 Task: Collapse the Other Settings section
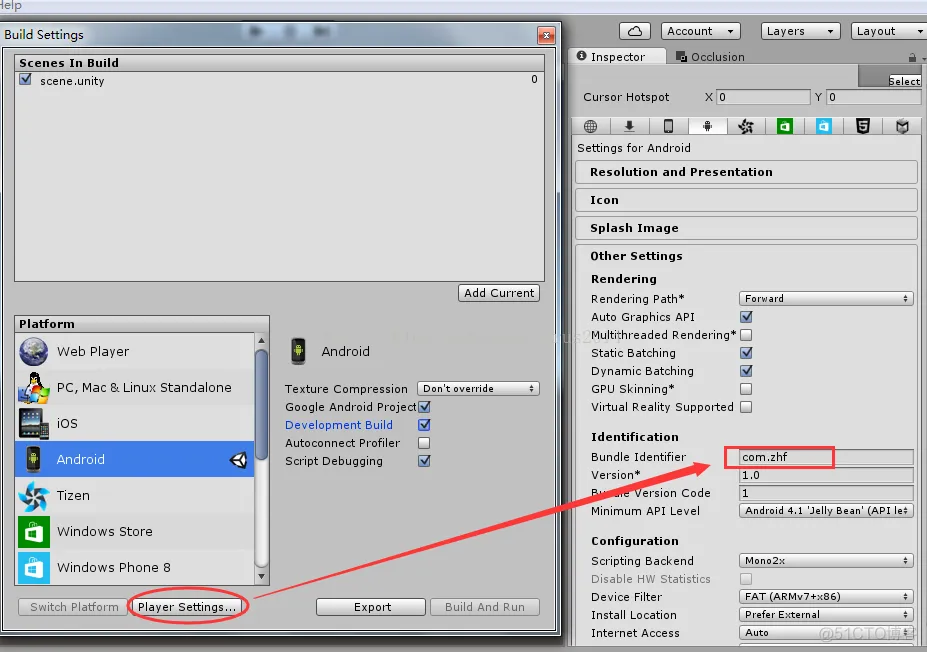click(x=636, y=256)
